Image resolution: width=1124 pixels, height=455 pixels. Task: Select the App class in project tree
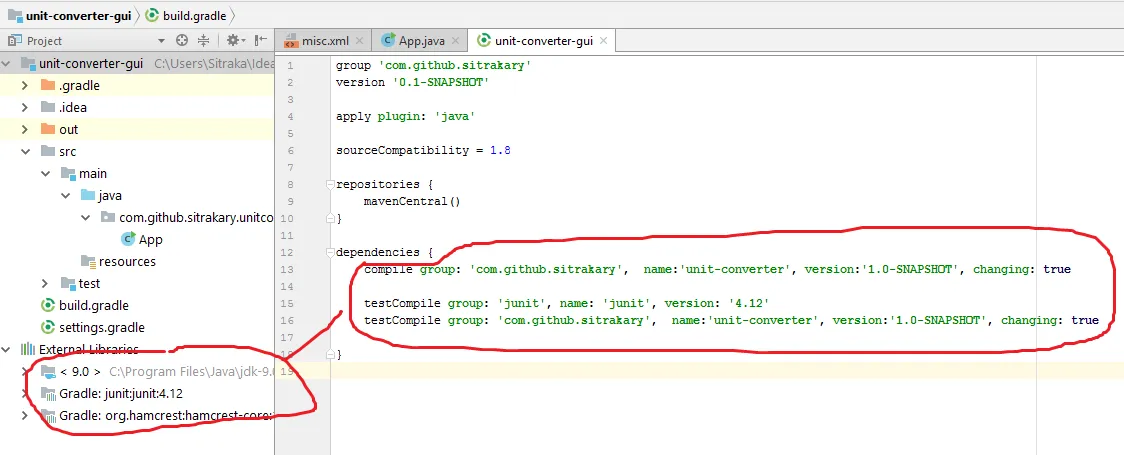pos(151,239)
